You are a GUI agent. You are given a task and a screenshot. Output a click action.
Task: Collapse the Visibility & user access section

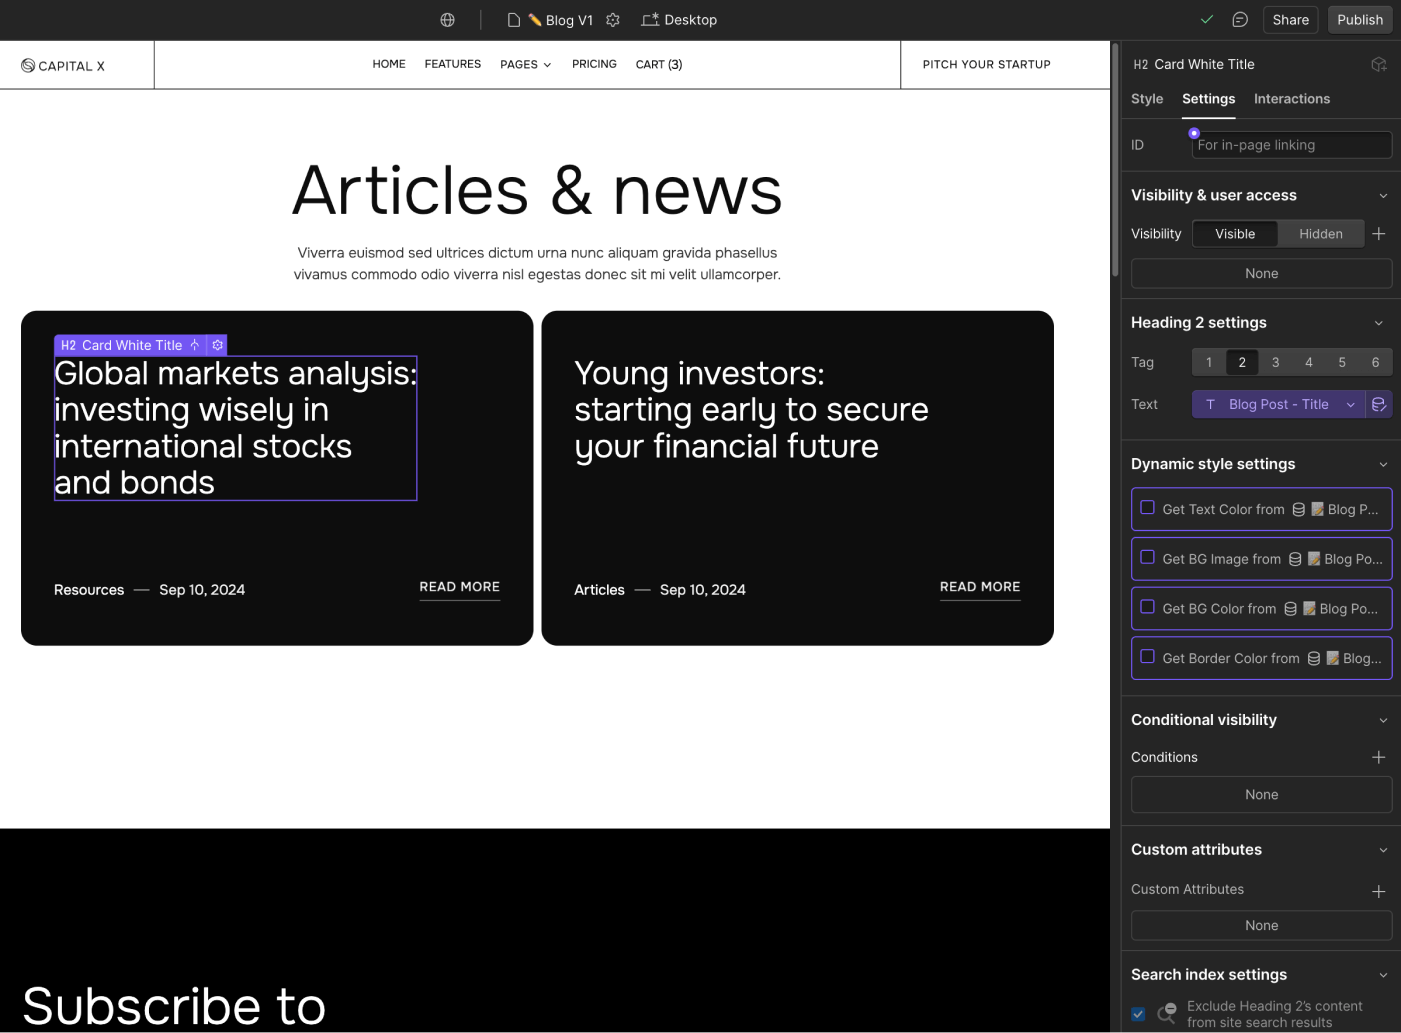pyautogui.click(x=1383, y=195)
